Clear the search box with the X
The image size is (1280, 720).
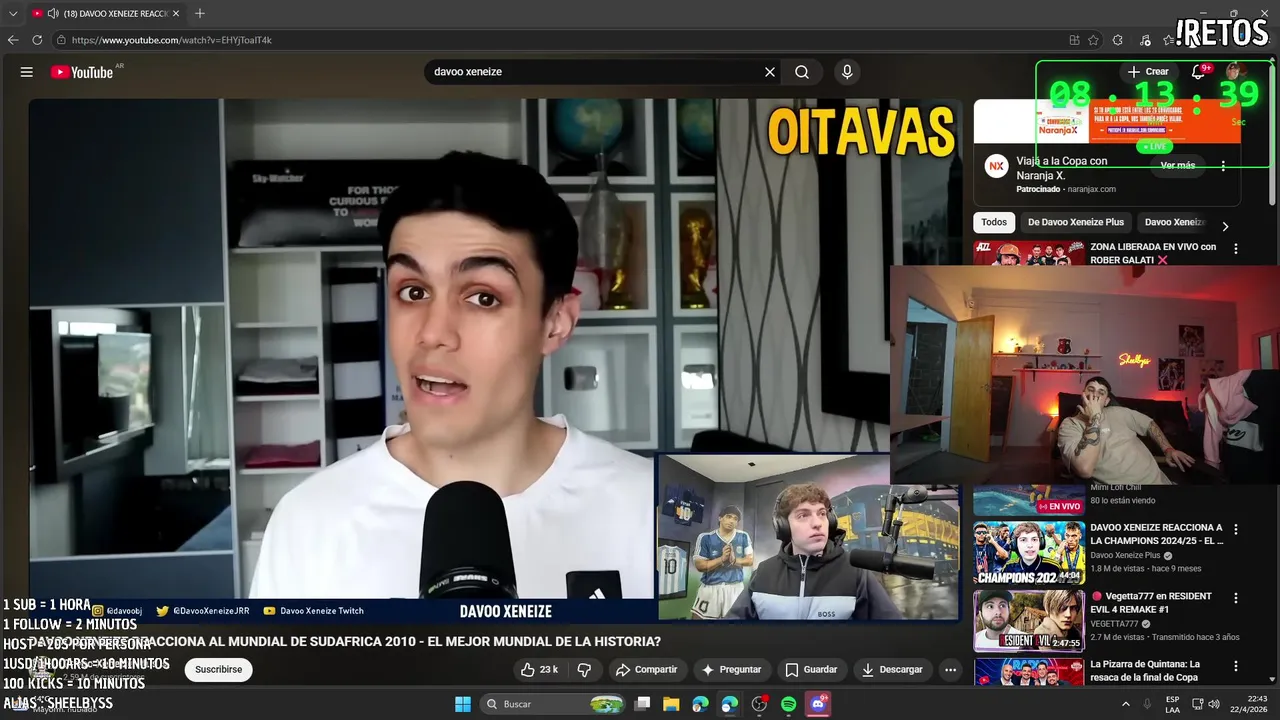(x=770, y=72)
